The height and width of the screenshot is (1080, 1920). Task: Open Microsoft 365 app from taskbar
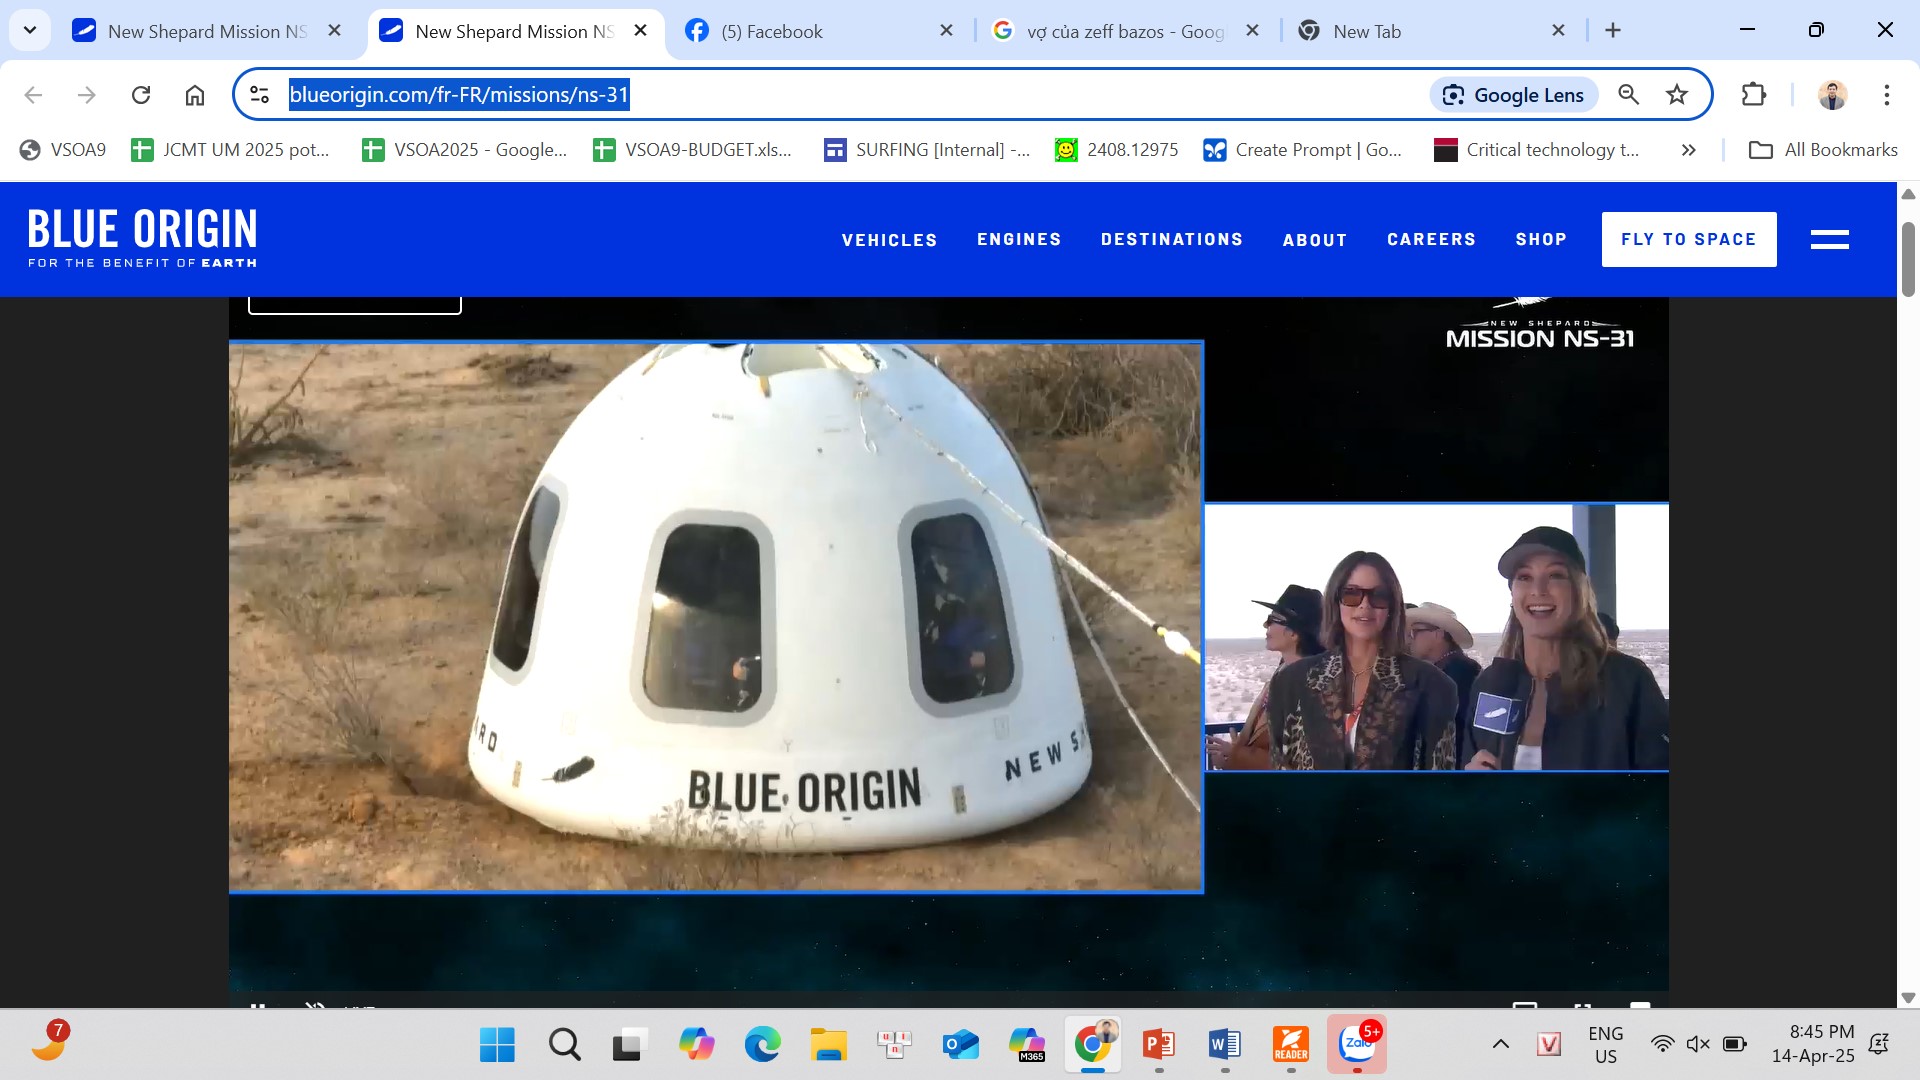1027,1045
